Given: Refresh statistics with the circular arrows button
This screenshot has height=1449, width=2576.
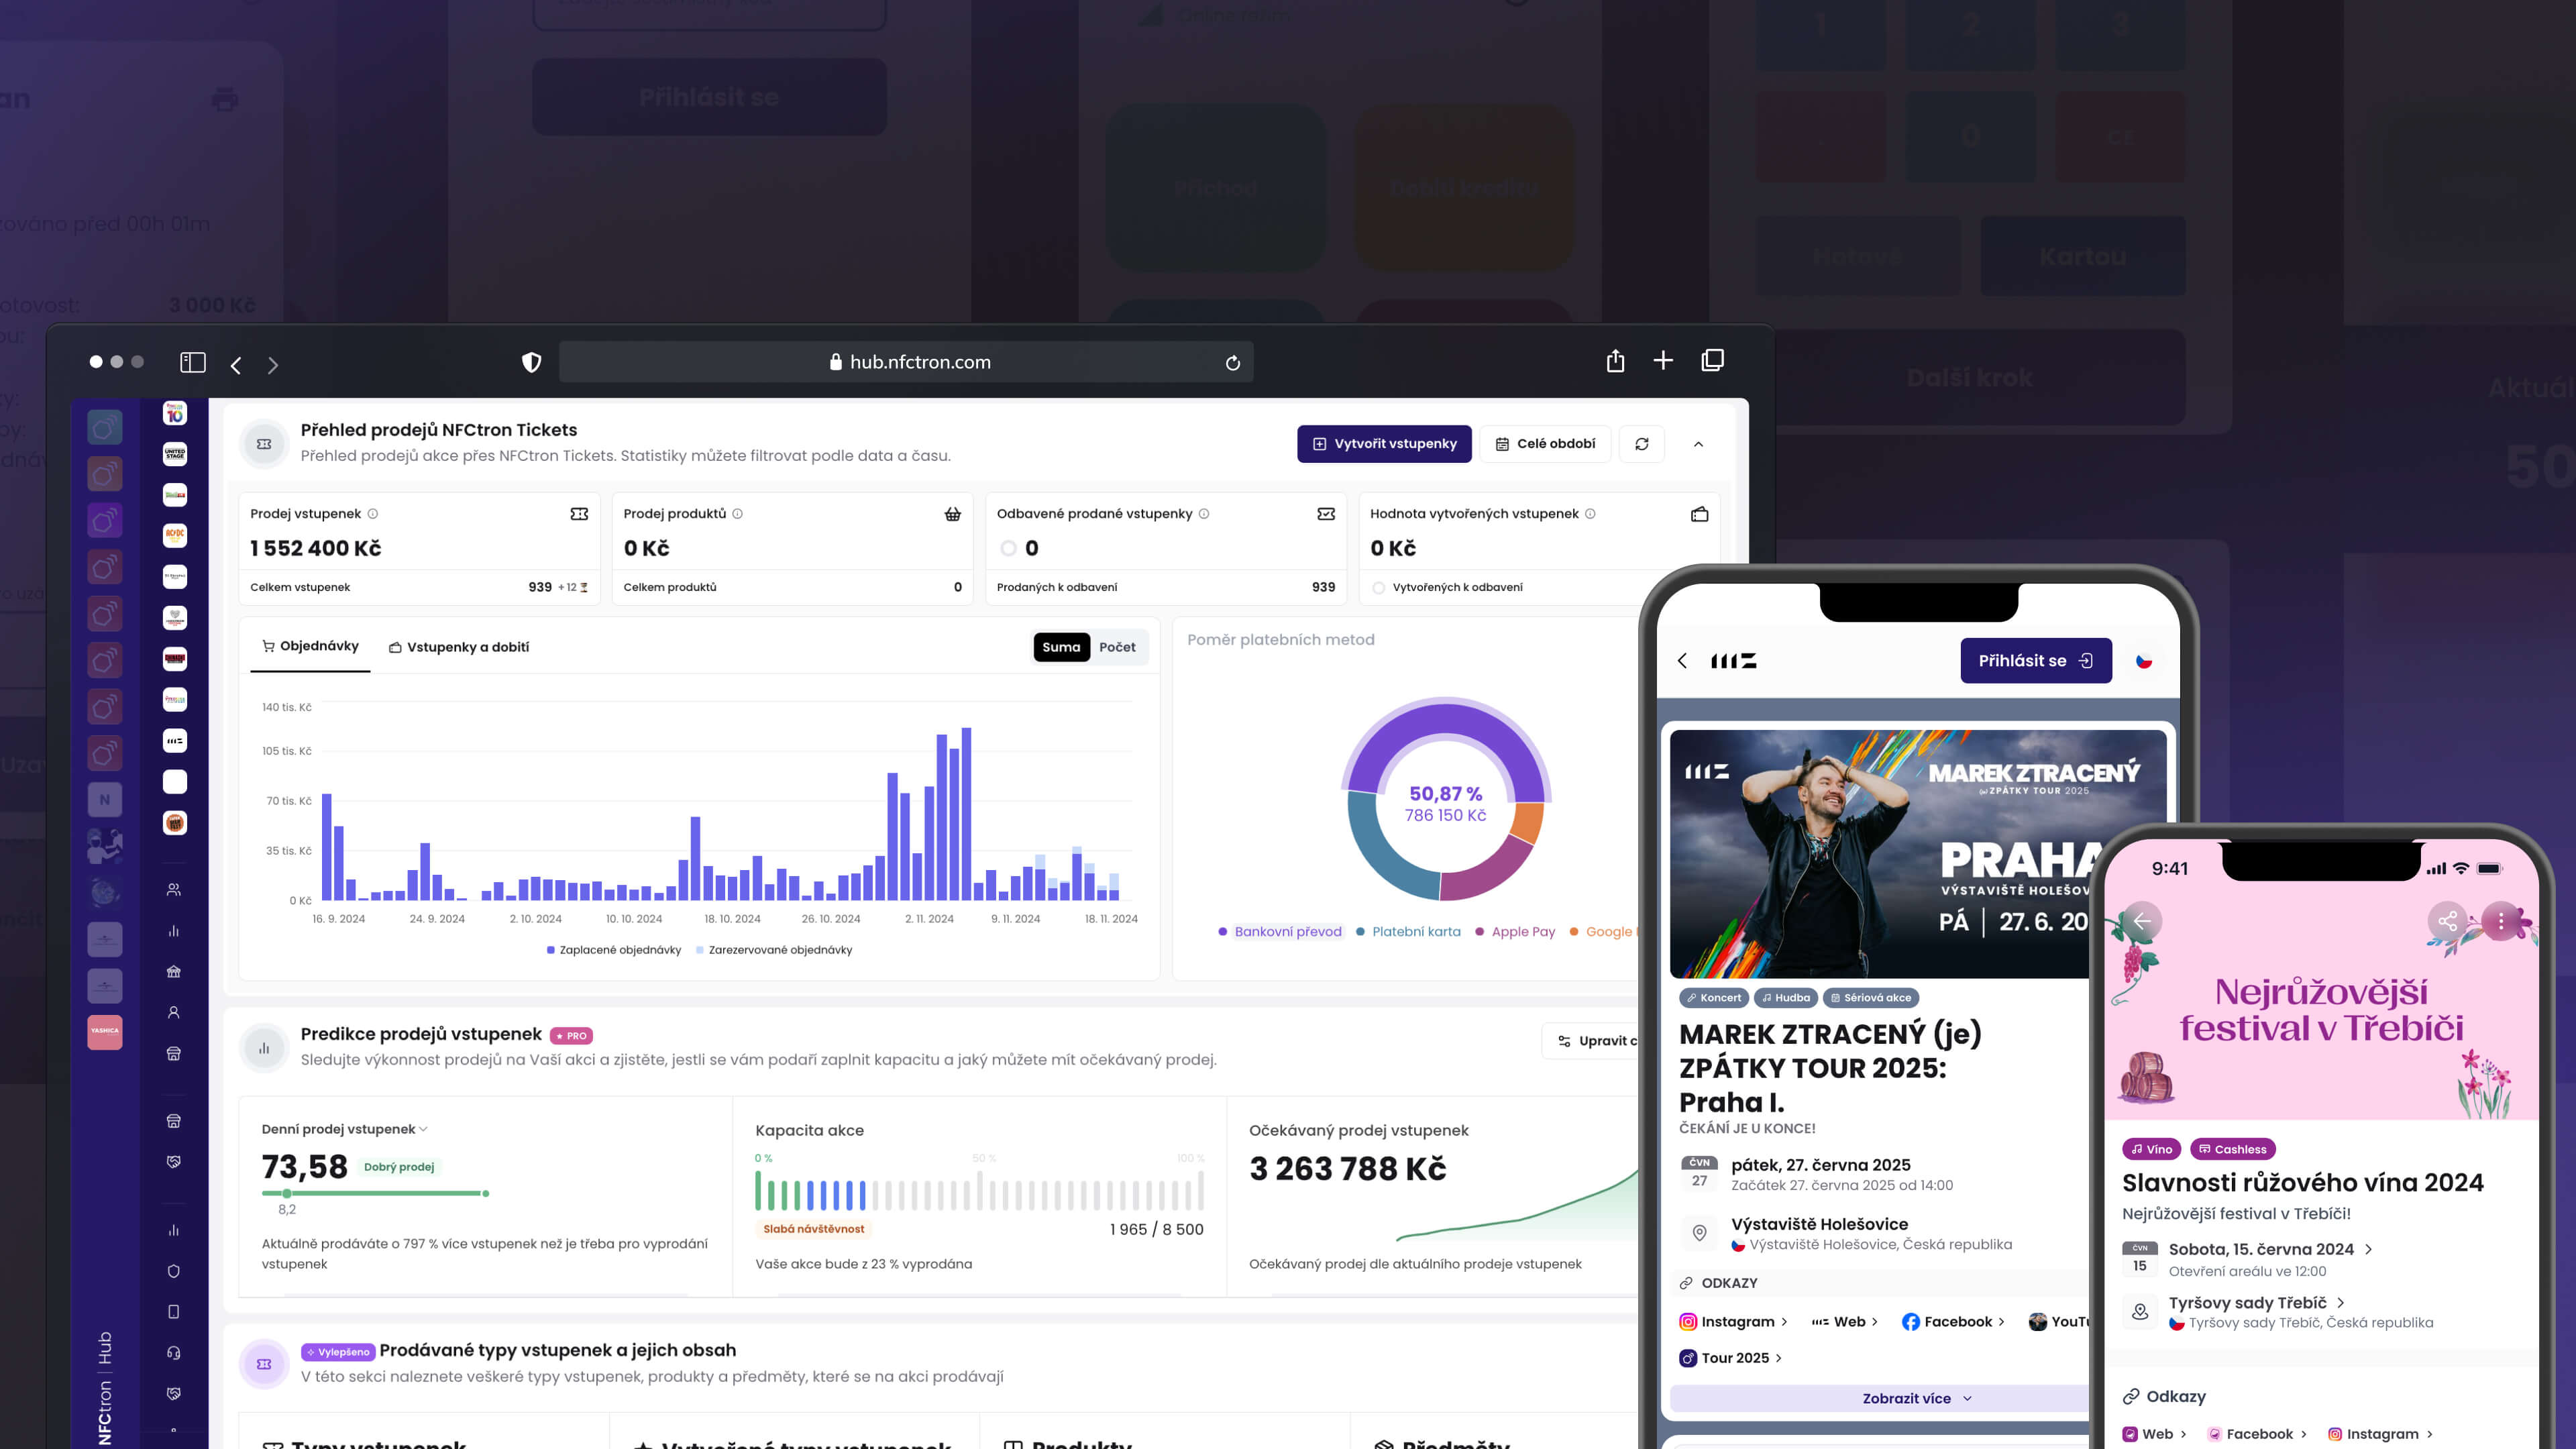Looking at the screenshot, I should 1642,444.
